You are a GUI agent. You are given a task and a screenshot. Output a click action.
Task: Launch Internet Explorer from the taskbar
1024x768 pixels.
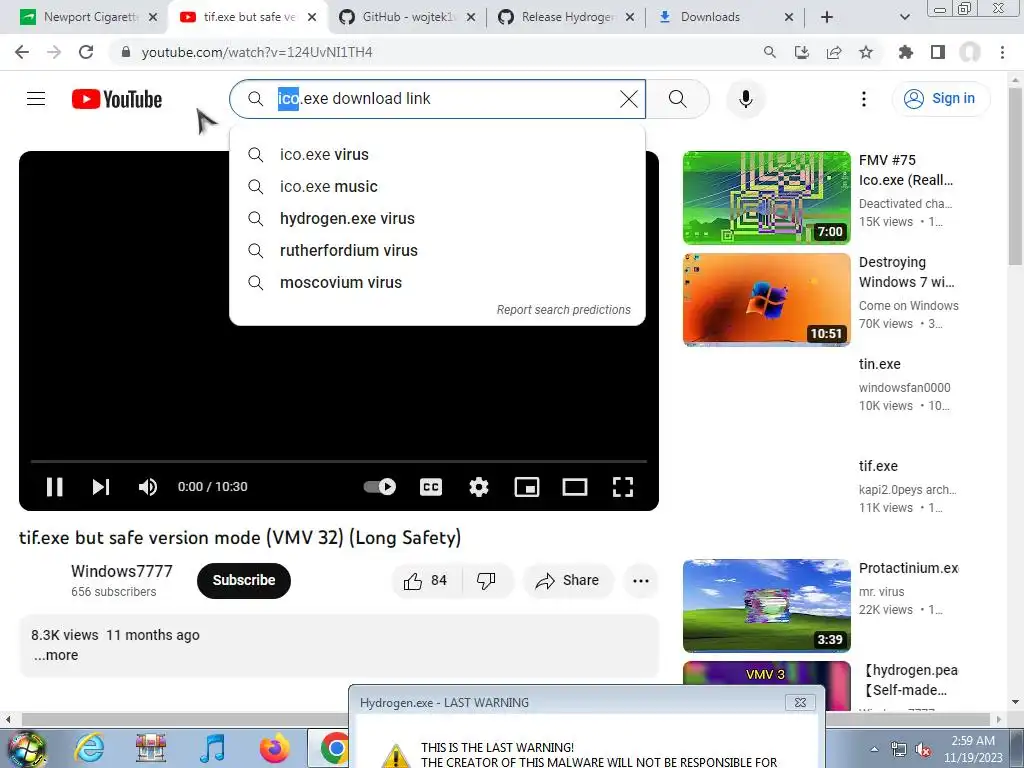click(89, 748)
